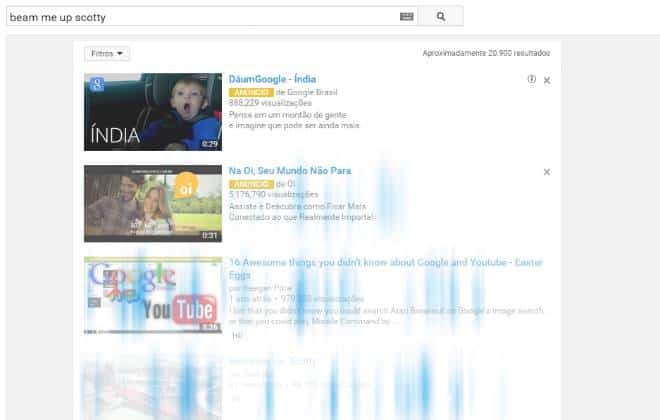Open the Filtros dropdown
Screen dimensions: 660x420
107,53
